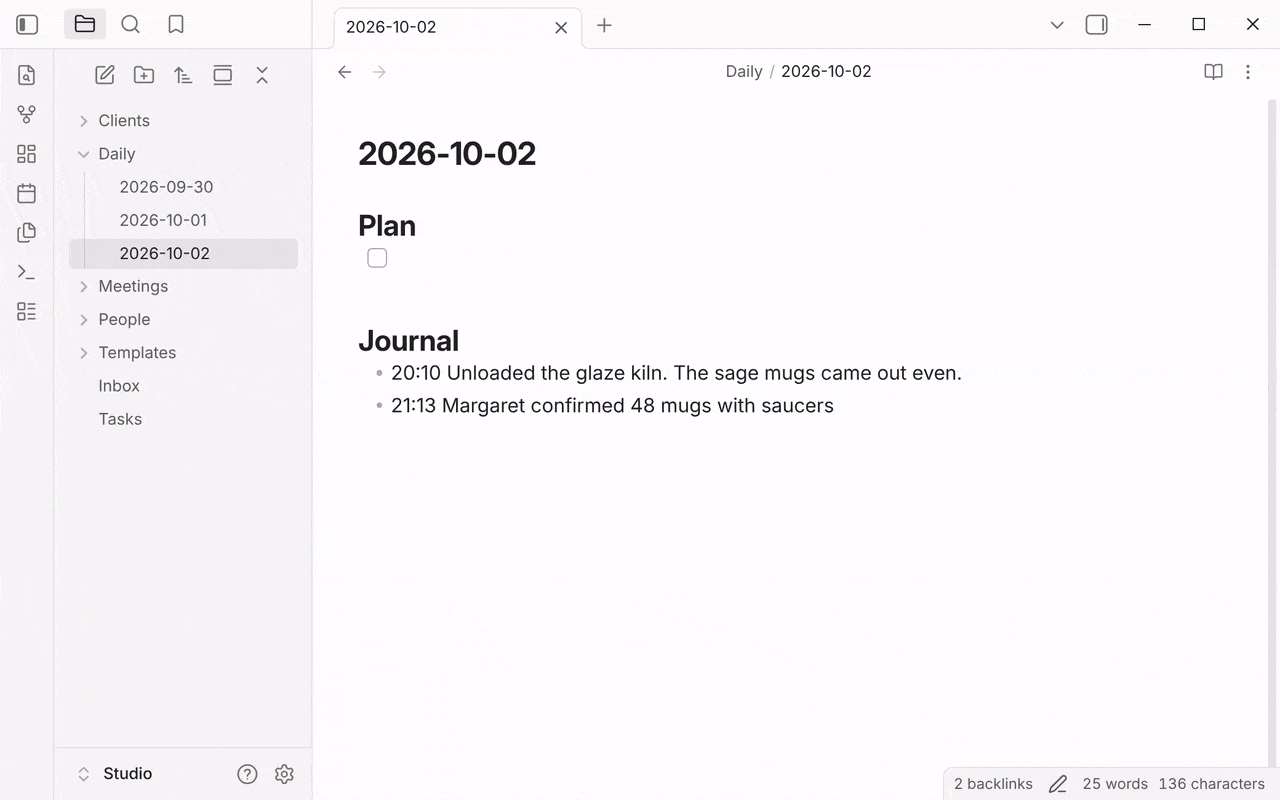
Task: Switch to reading view book icon
Action: (1213, 72)
